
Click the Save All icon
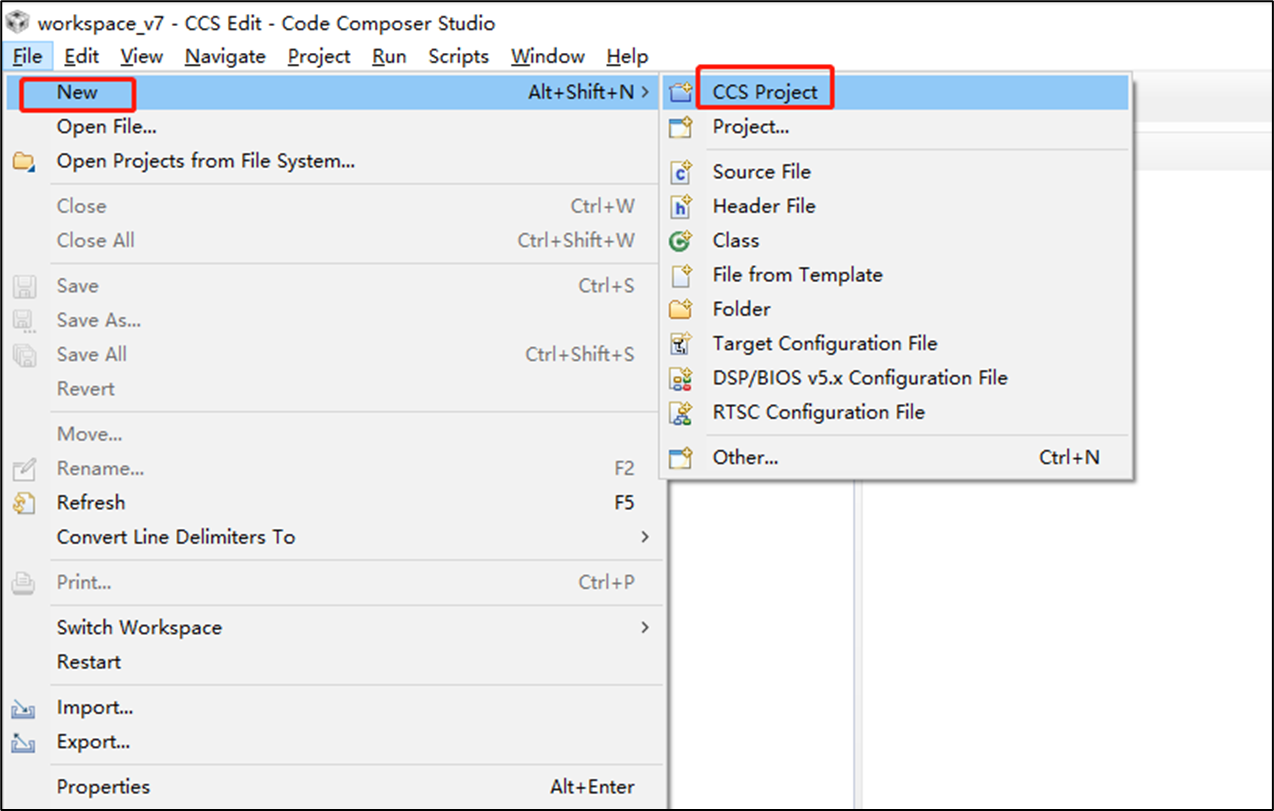coord(24,355)
